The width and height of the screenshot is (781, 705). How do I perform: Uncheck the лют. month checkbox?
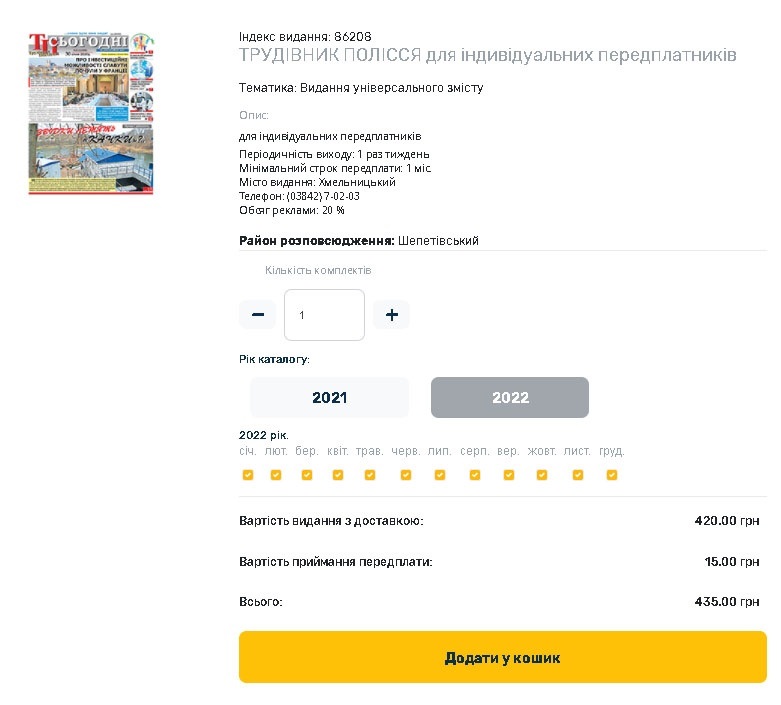point(275,475)
